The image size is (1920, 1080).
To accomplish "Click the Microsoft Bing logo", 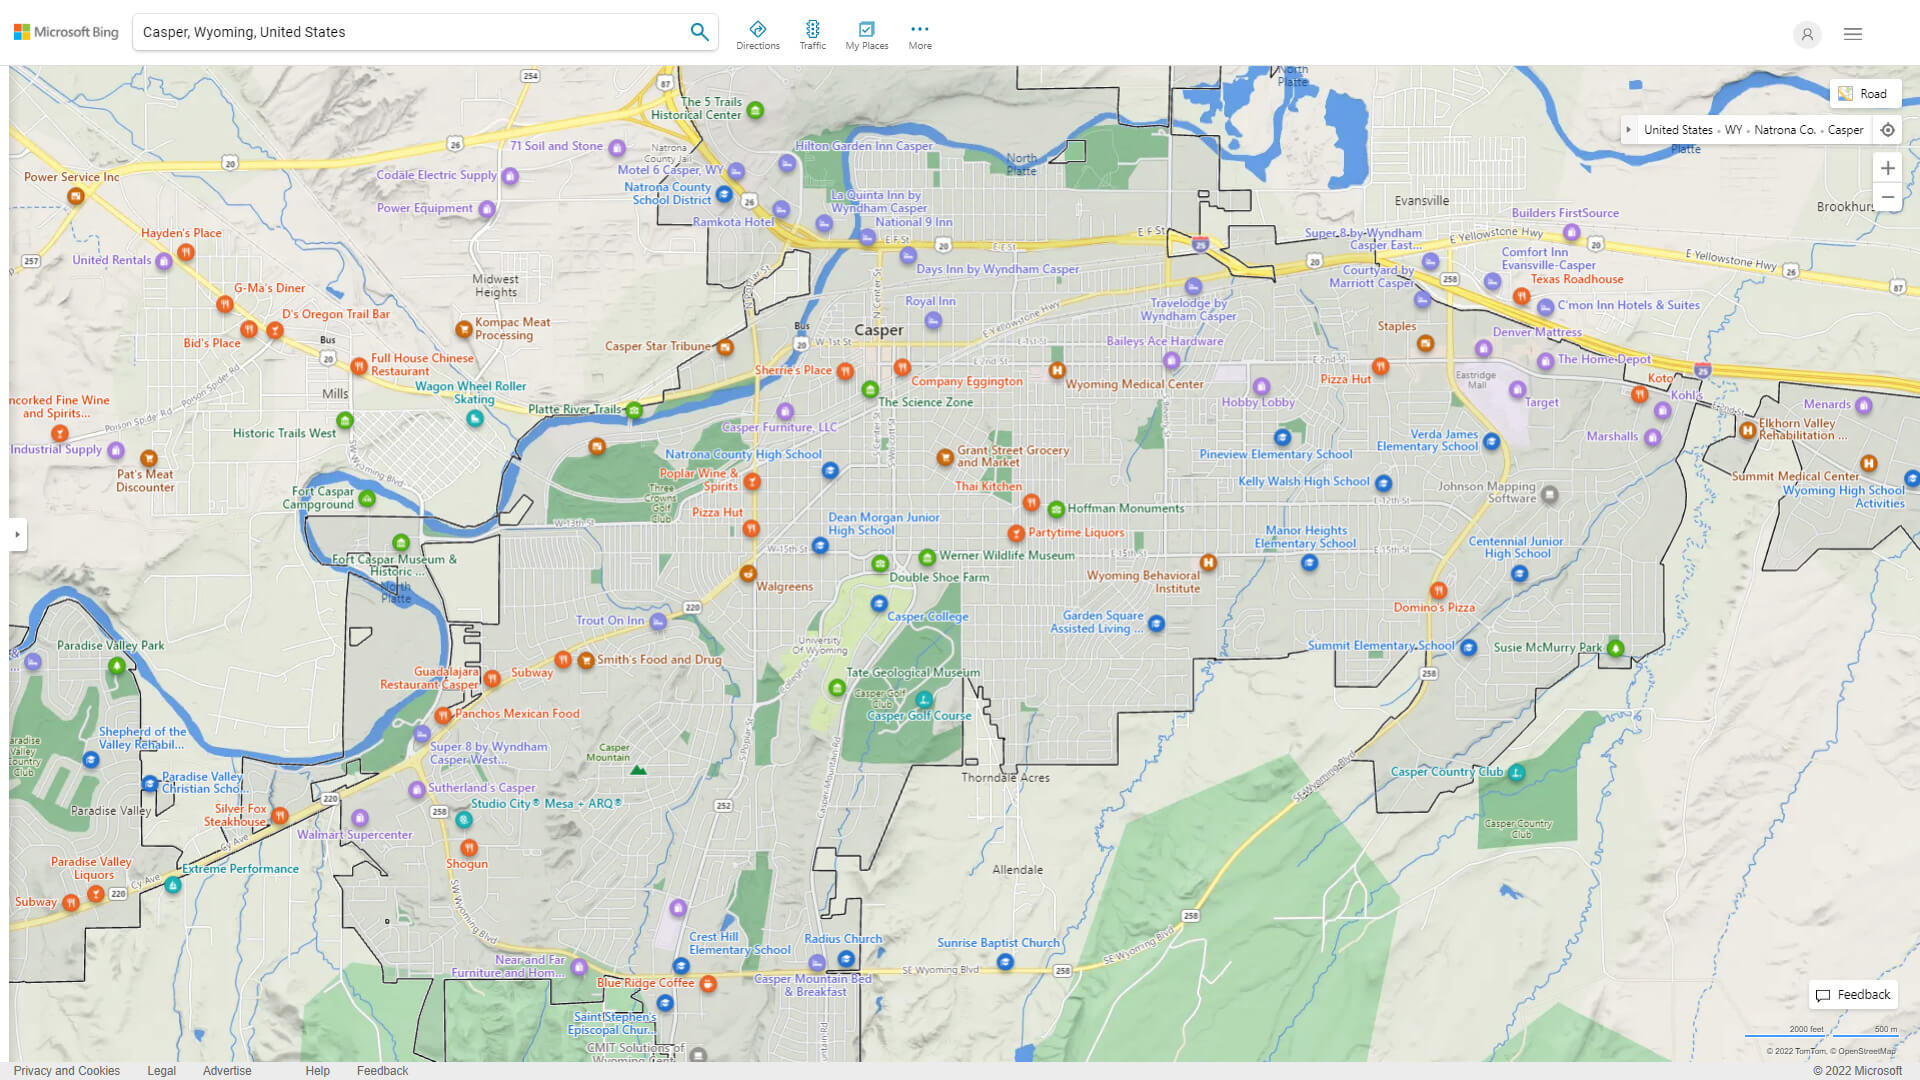I will point(66,32).
